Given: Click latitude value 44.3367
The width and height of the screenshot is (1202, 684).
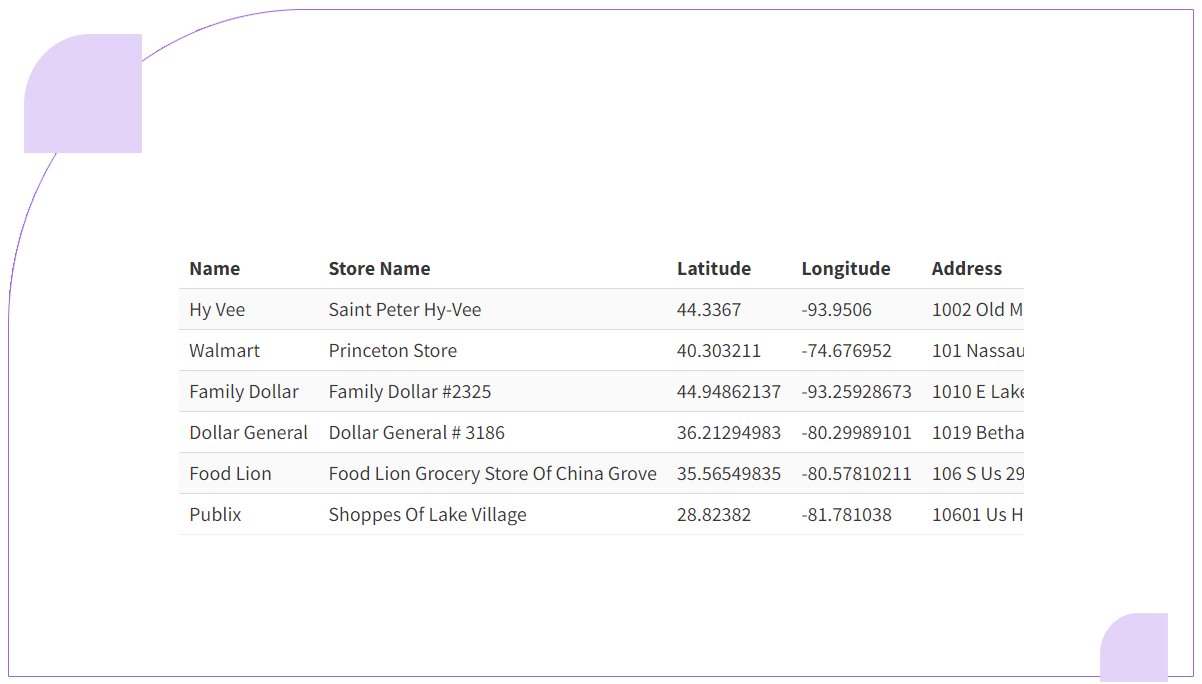Looking at the screenshot, I should (708, 310).
